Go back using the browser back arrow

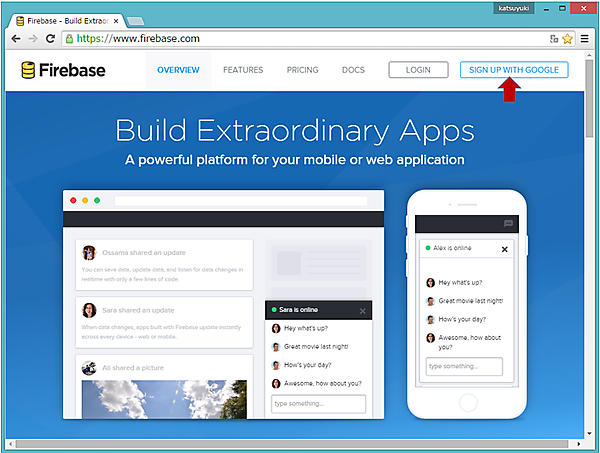[x=16, y=39]
